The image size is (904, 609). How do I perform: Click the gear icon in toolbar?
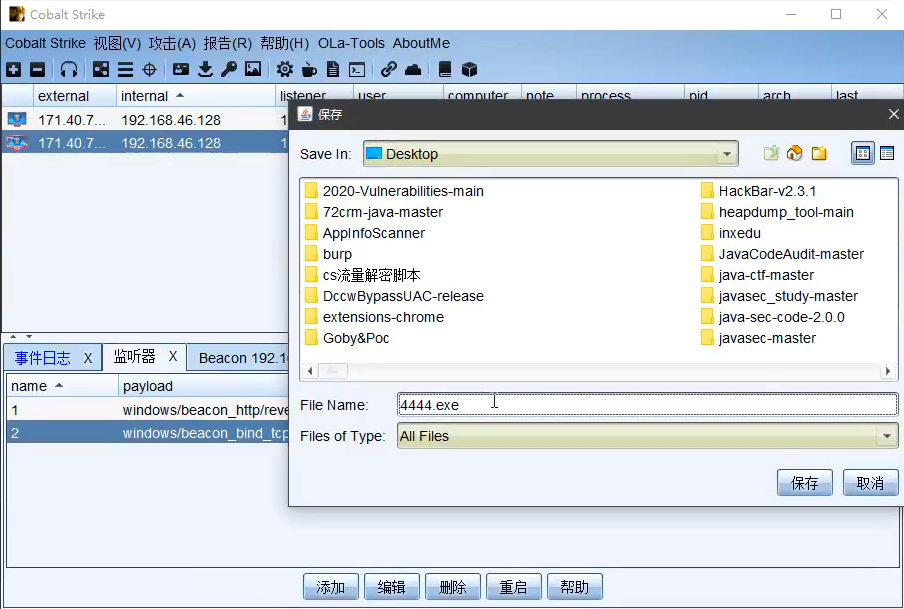tap(285, 69)
